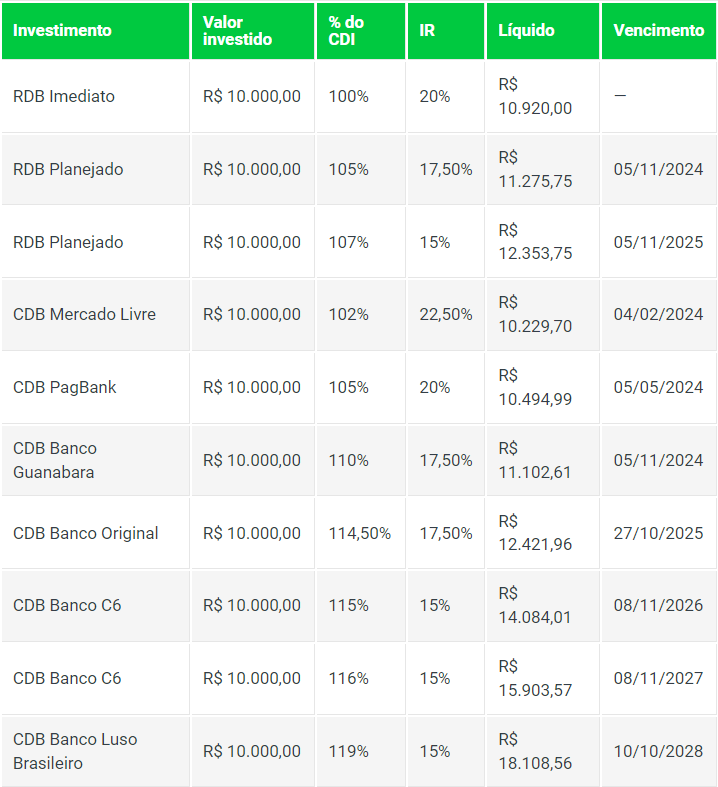Viewport: 718px width, 787px height.
Task: Click the CDB Banco Original cell
Action: point(86,533)
